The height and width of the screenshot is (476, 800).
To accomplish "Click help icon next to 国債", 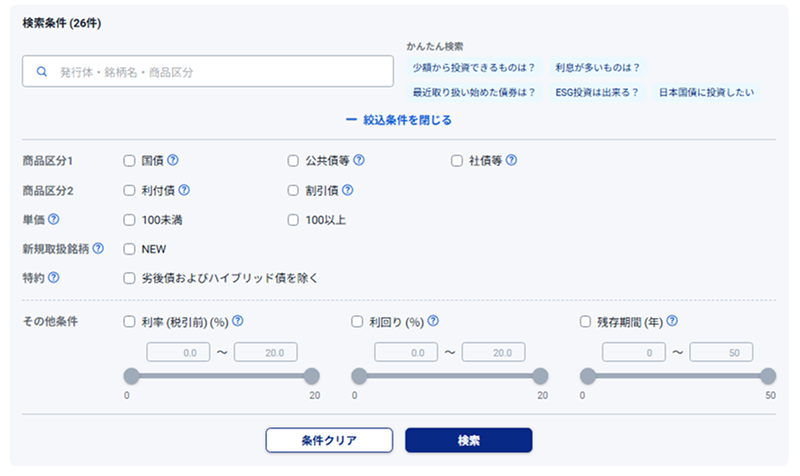I will point(173,160).
